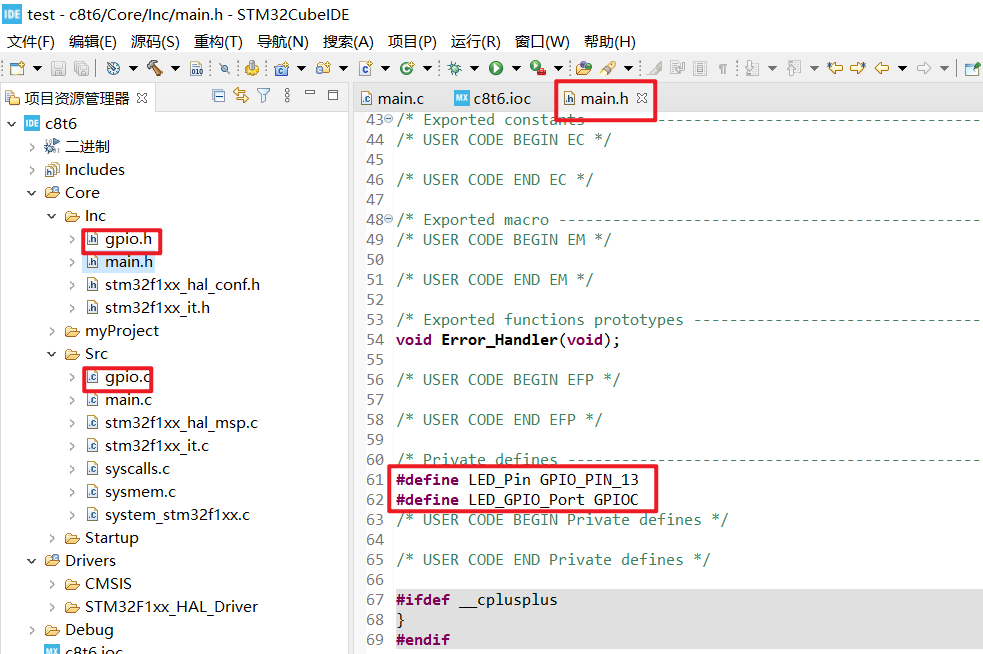This screenshot has width=983, height=654.
Task: Open dropdown next to New icon
Action: tap(37, 68)
